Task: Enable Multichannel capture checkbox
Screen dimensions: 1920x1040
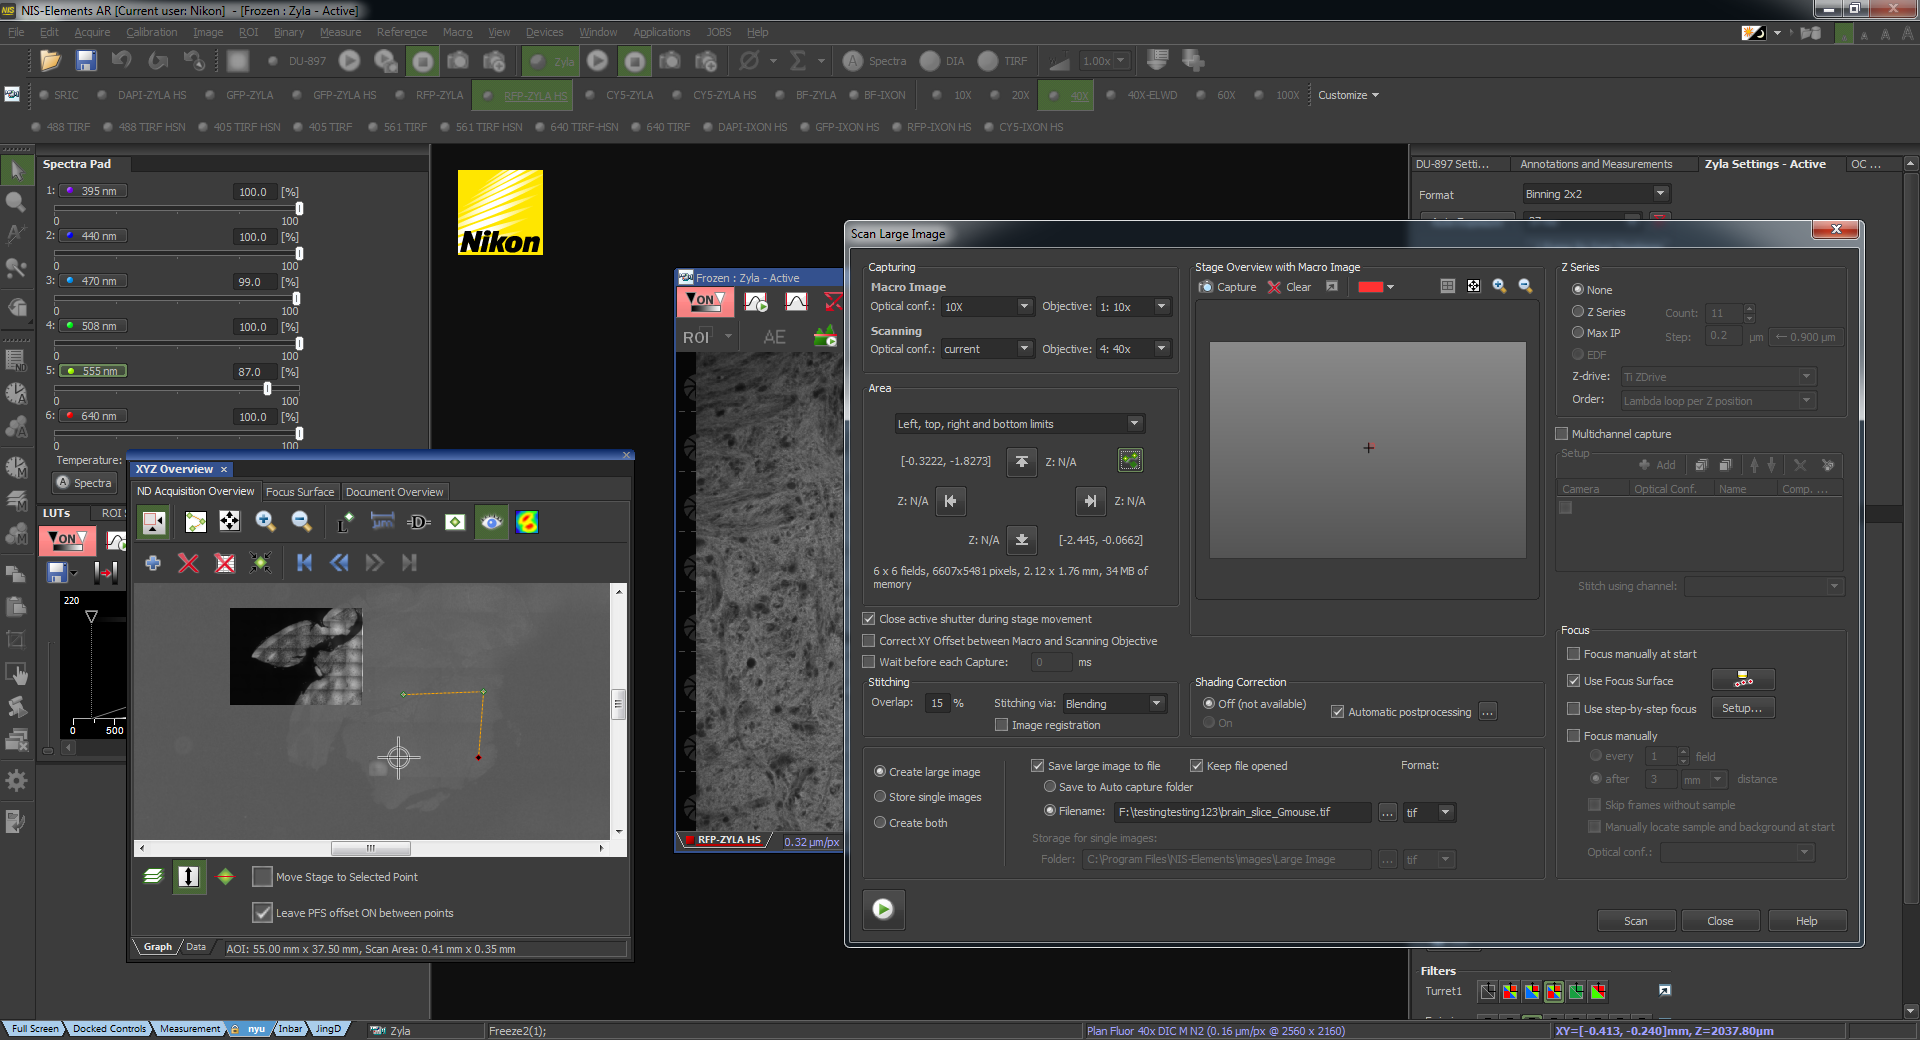Action: (1562, 434)
